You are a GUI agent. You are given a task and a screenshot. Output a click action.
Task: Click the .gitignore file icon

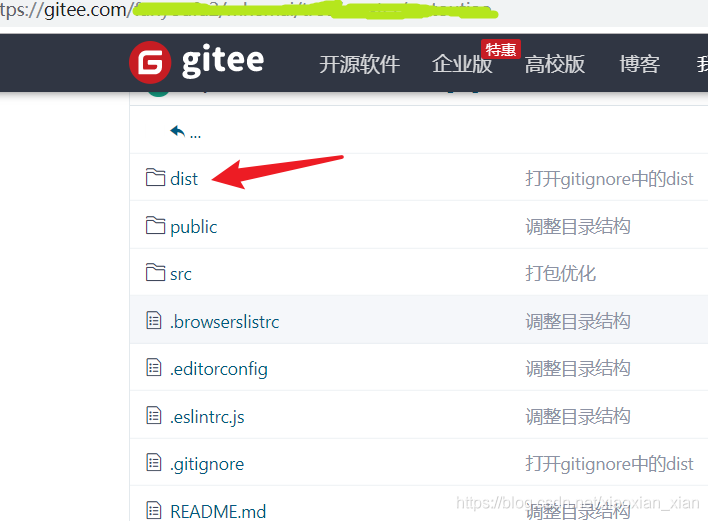point(154,463)
